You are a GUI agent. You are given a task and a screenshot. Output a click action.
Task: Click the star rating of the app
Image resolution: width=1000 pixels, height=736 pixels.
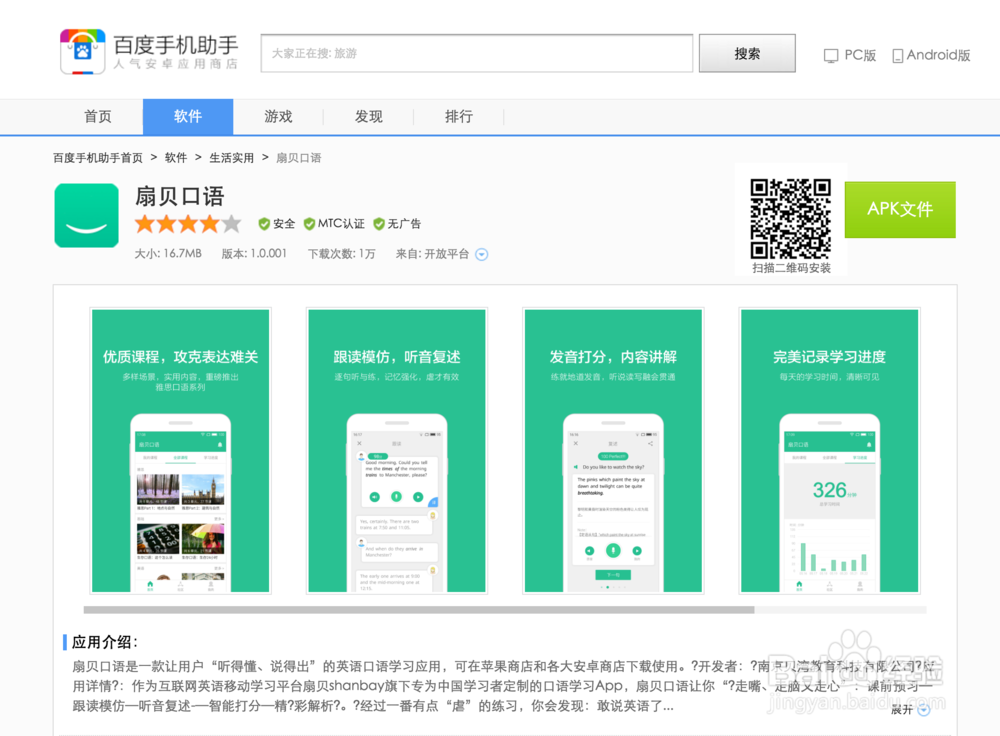pyautogui.click(x=188, y=224)
